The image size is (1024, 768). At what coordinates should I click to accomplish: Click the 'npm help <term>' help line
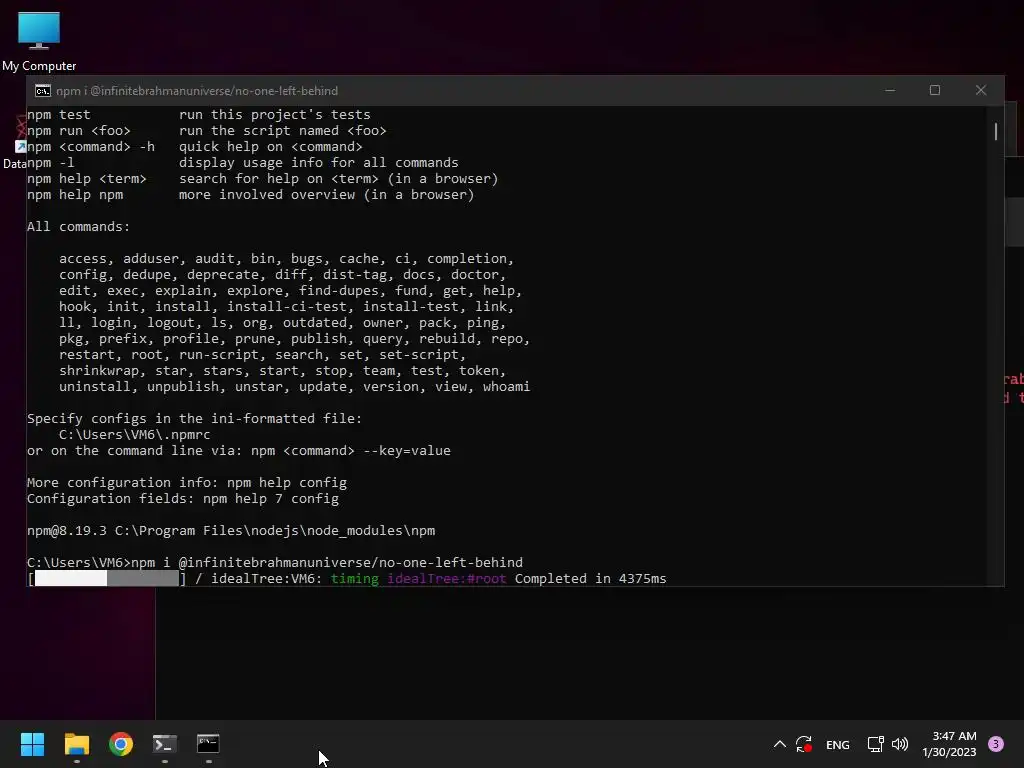[263, 179]
